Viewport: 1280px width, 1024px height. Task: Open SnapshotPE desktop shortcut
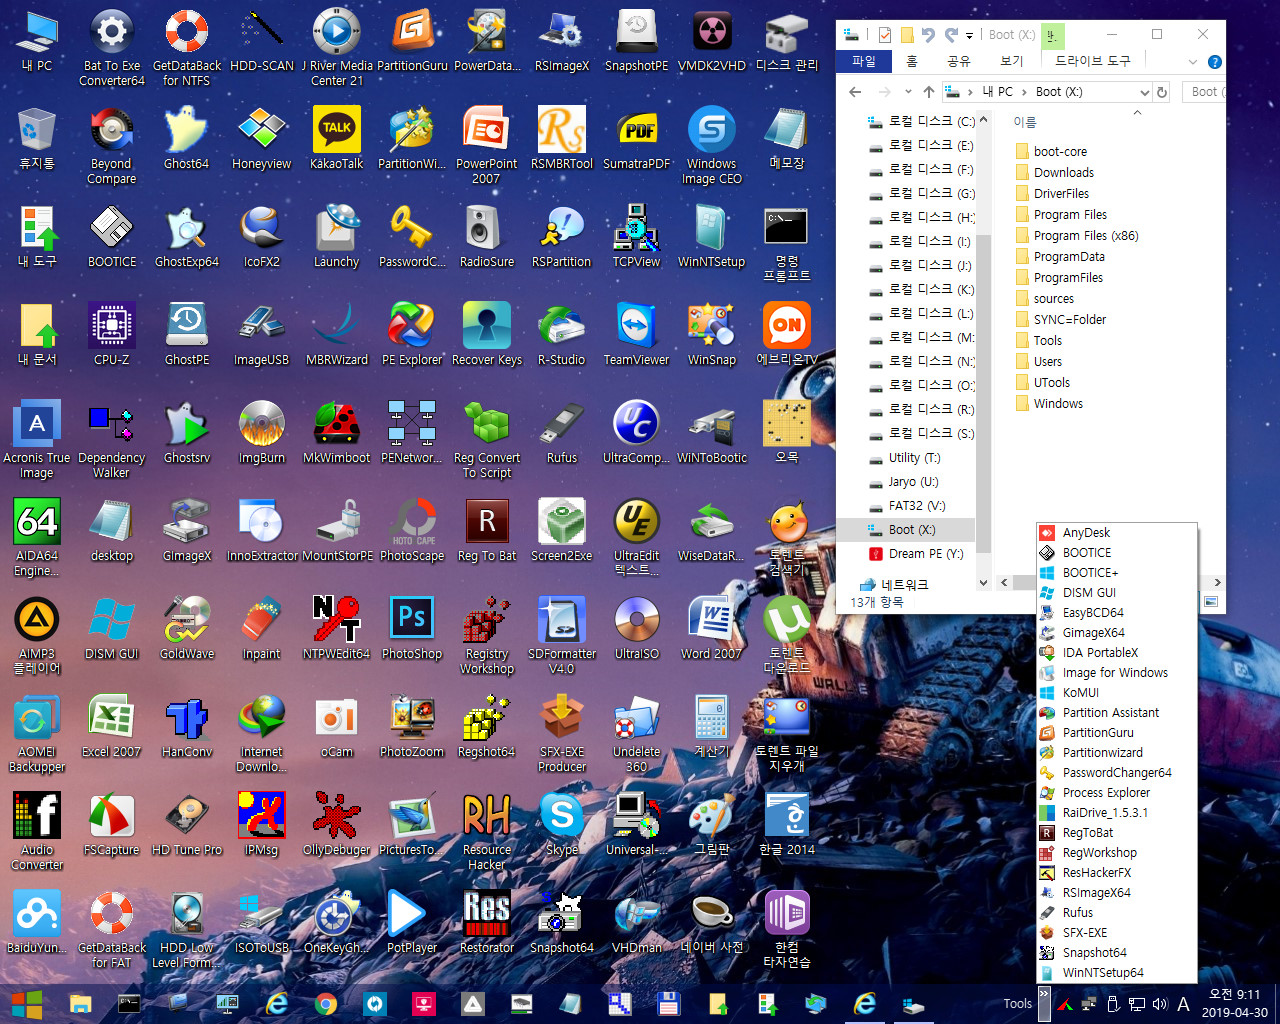pos(637,41)
